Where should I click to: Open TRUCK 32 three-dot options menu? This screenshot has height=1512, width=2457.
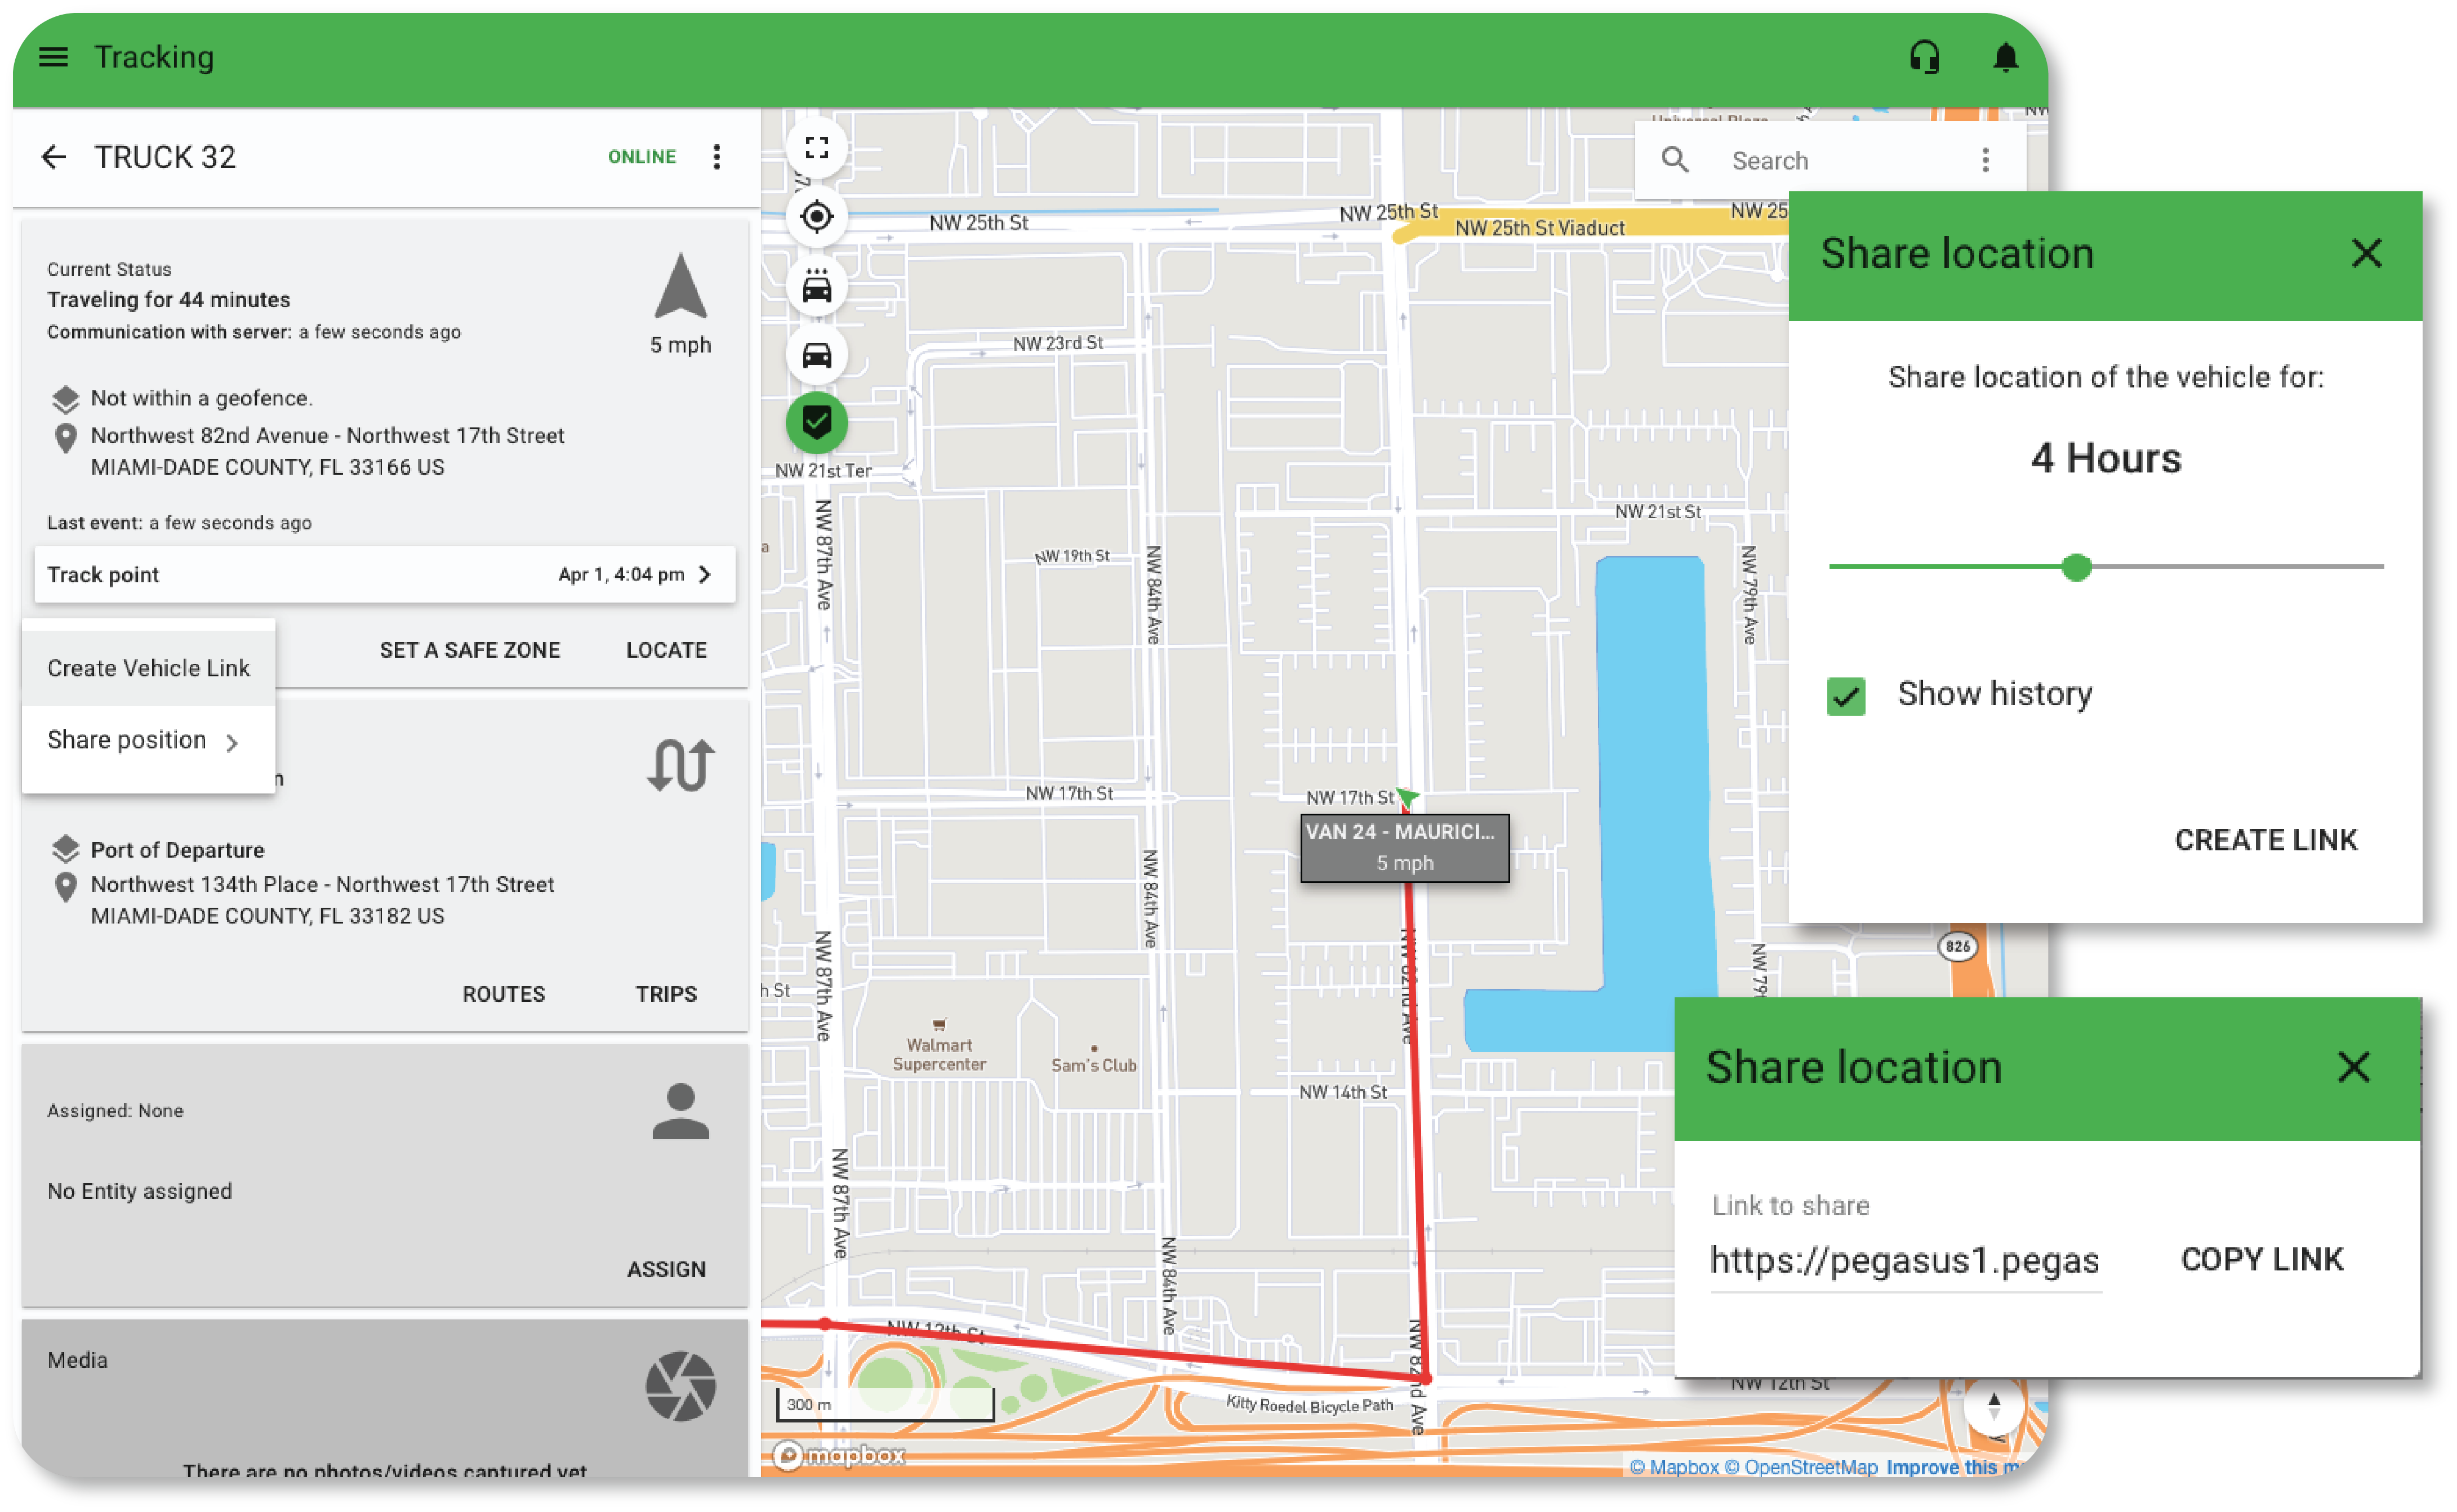(717, 157)
